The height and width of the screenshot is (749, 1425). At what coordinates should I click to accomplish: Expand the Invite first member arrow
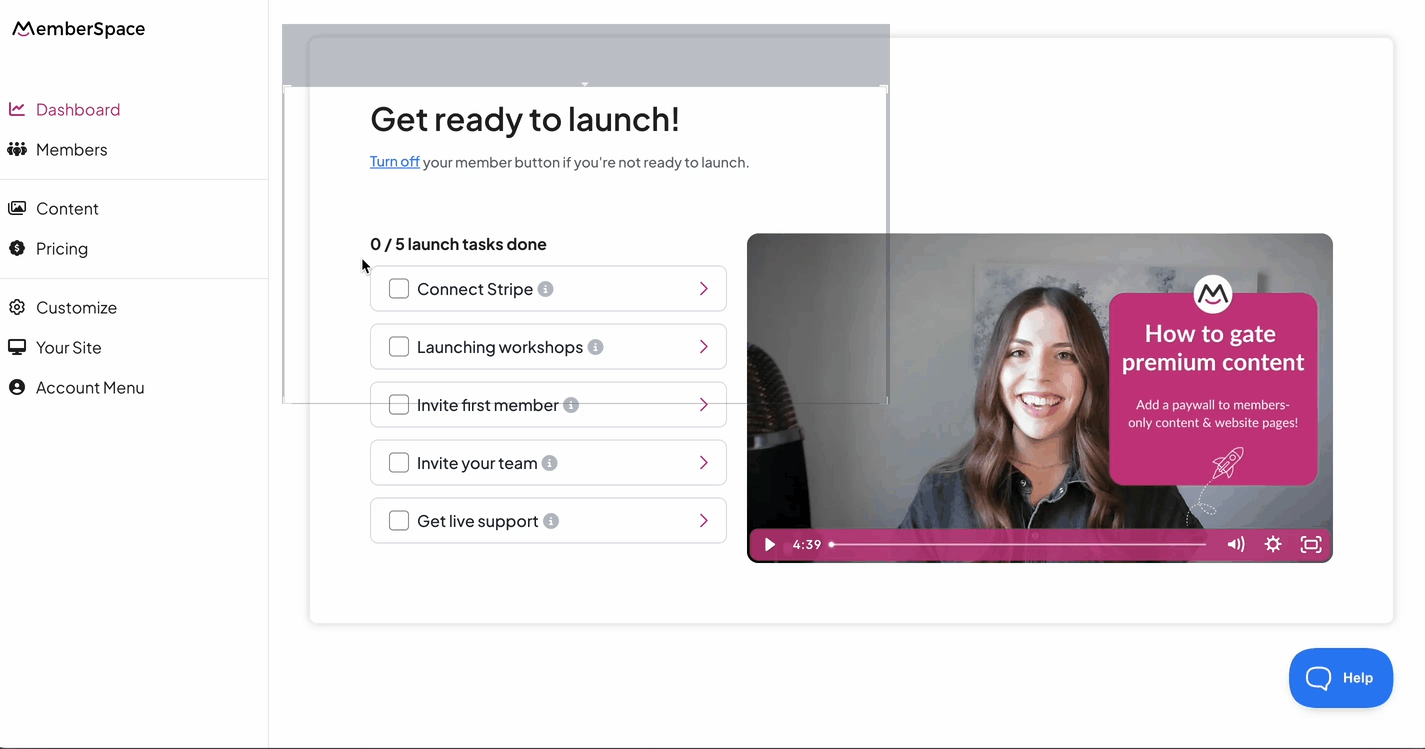click(704, 405)
